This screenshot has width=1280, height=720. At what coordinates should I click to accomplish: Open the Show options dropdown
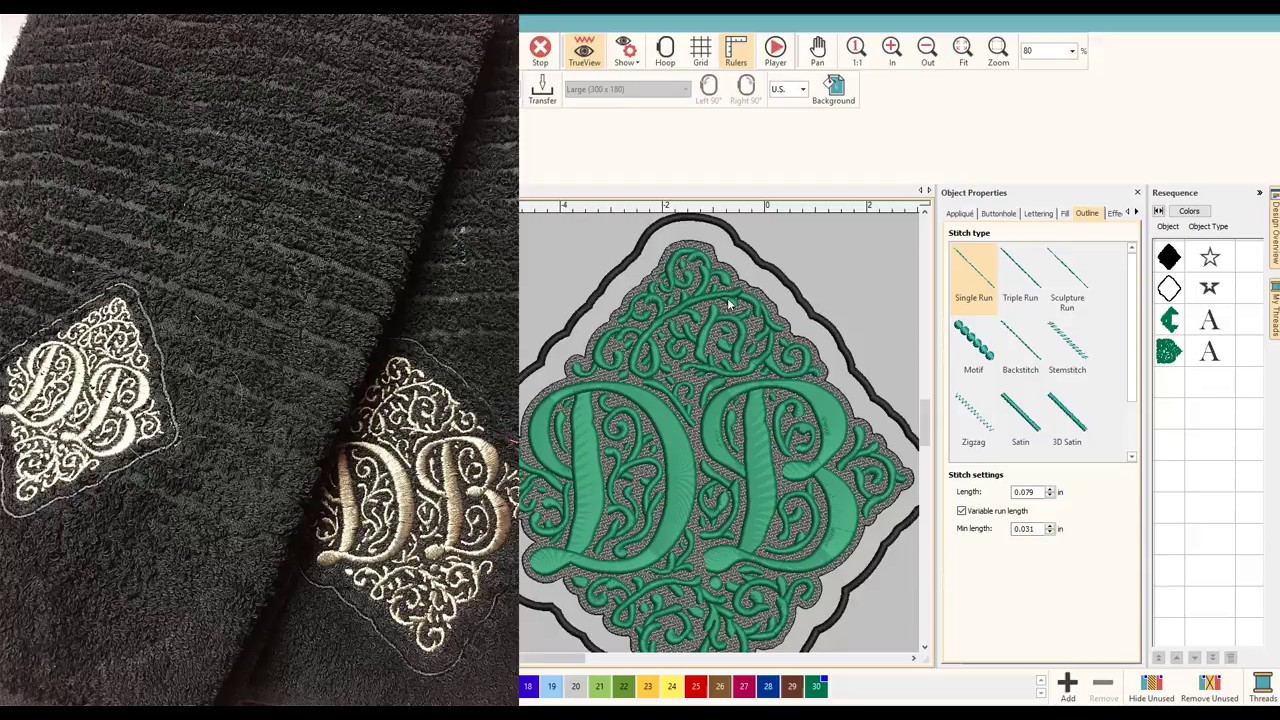coord(626,51)
